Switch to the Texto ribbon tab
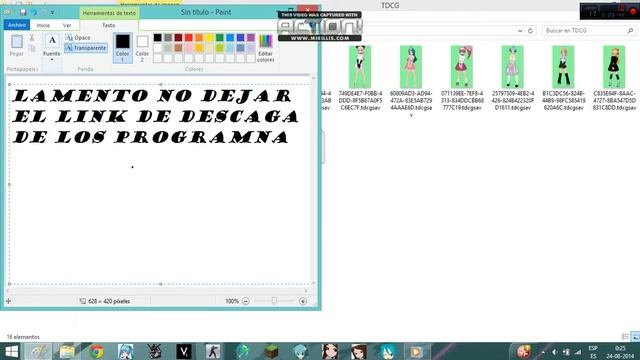 (109, 25)
